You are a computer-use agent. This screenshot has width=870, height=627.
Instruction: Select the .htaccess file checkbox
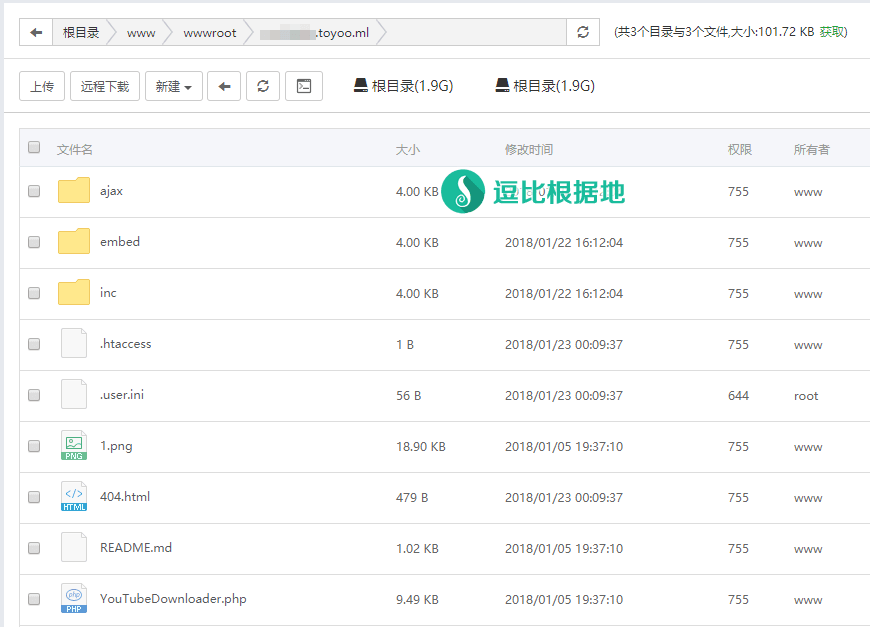click(34, 344)
